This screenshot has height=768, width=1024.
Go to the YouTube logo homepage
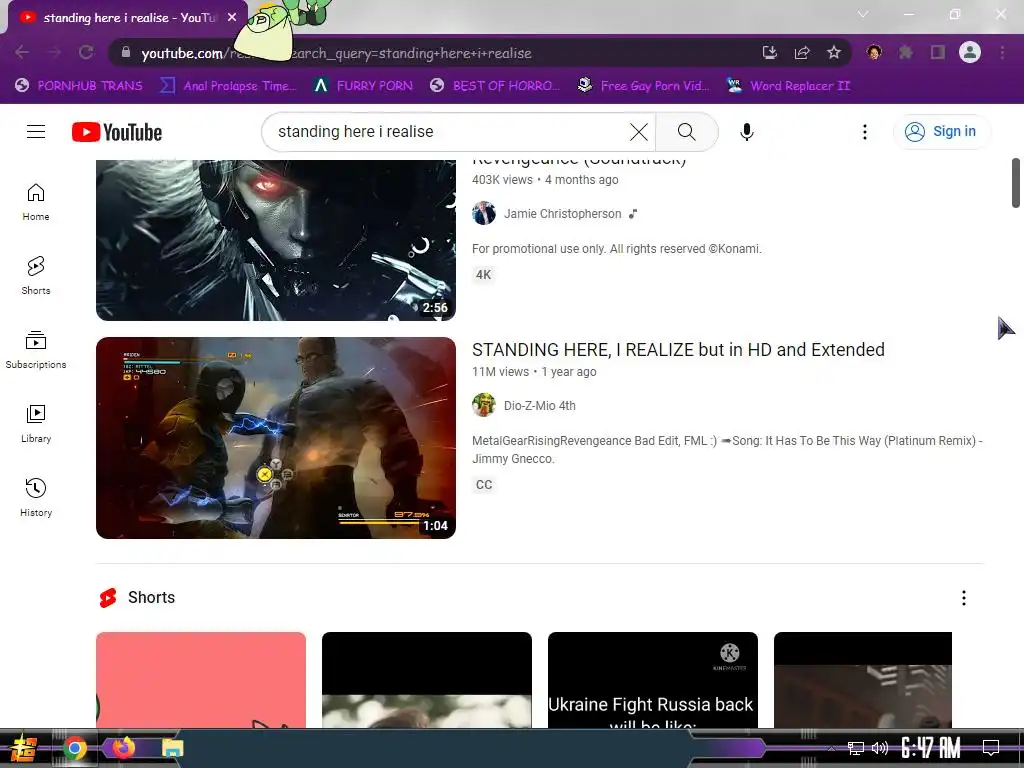pos(117,132)
